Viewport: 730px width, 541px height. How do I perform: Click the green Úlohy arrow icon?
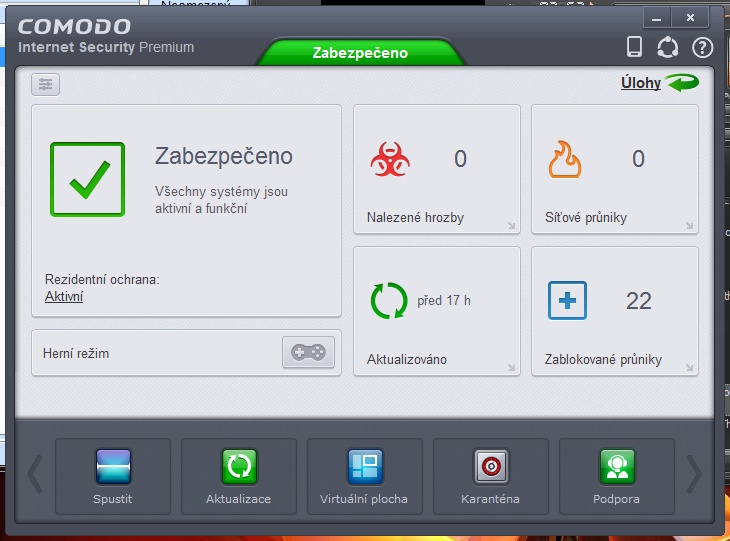tap(682, 82)
